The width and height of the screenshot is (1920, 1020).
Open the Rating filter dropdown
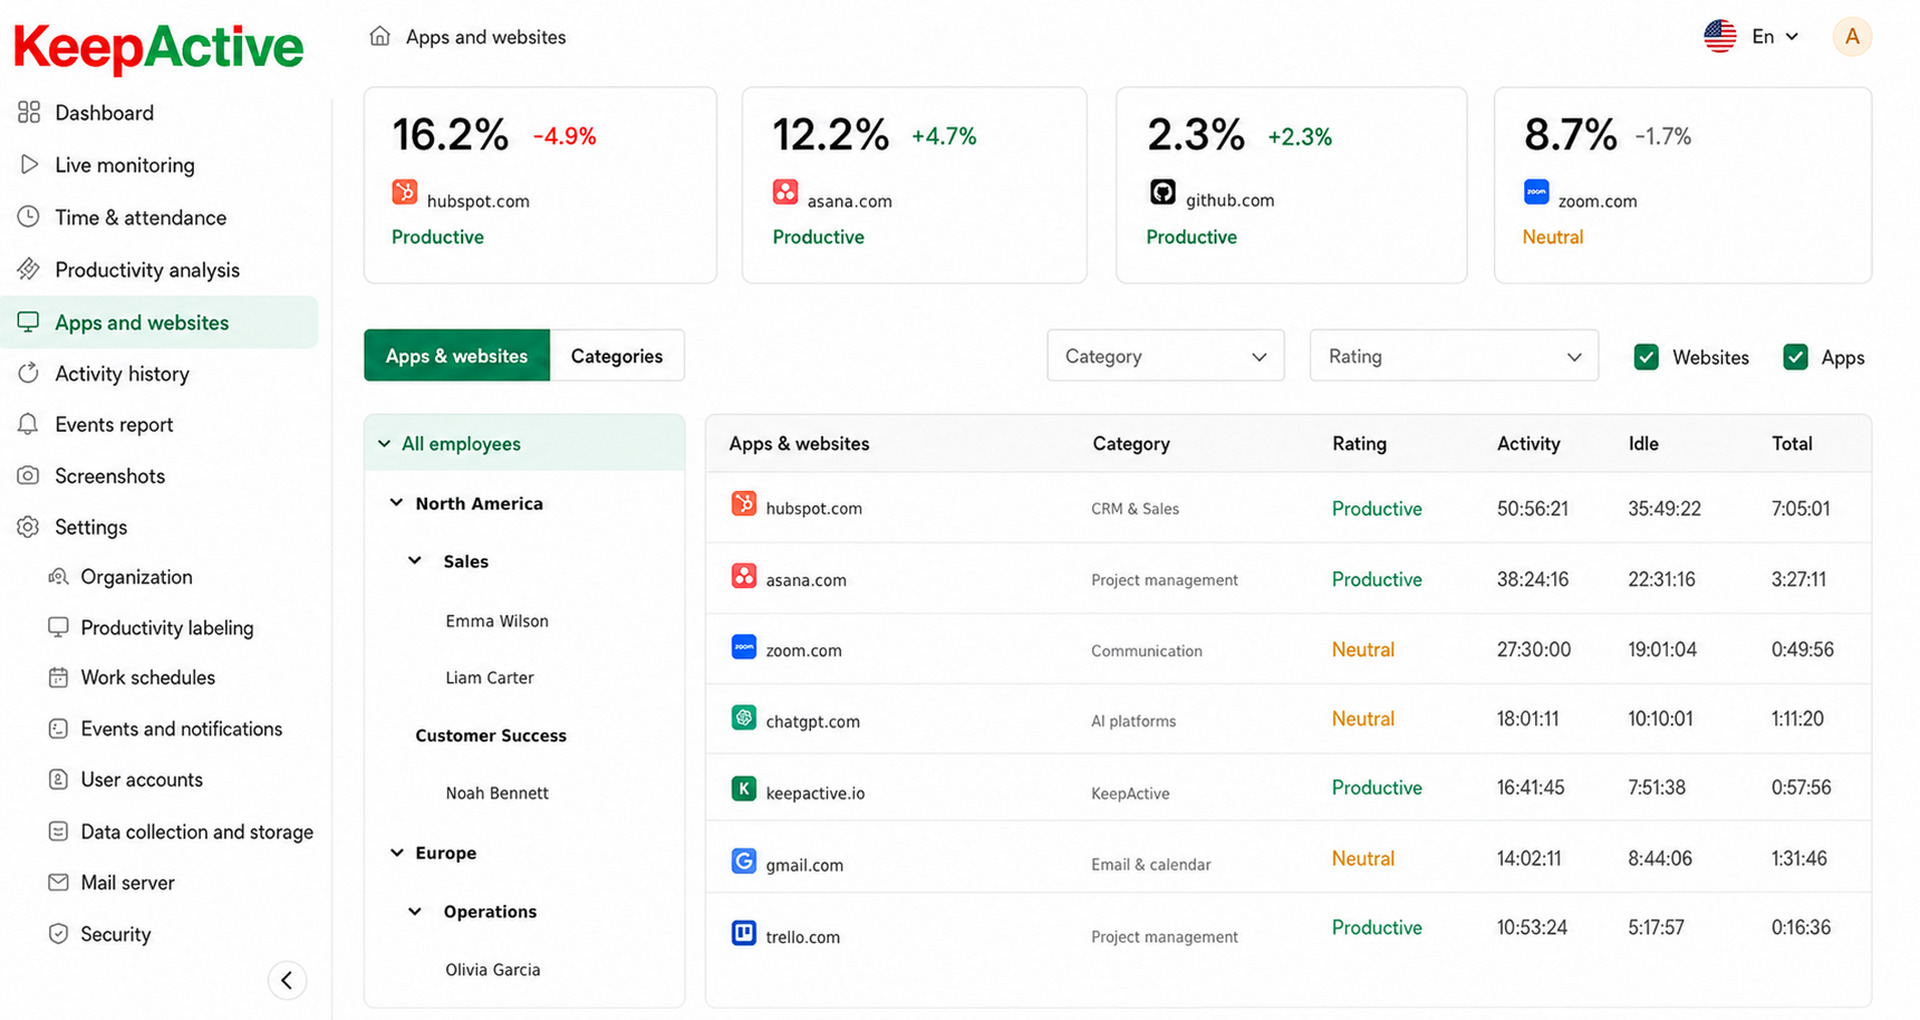tap(1454, 356)
